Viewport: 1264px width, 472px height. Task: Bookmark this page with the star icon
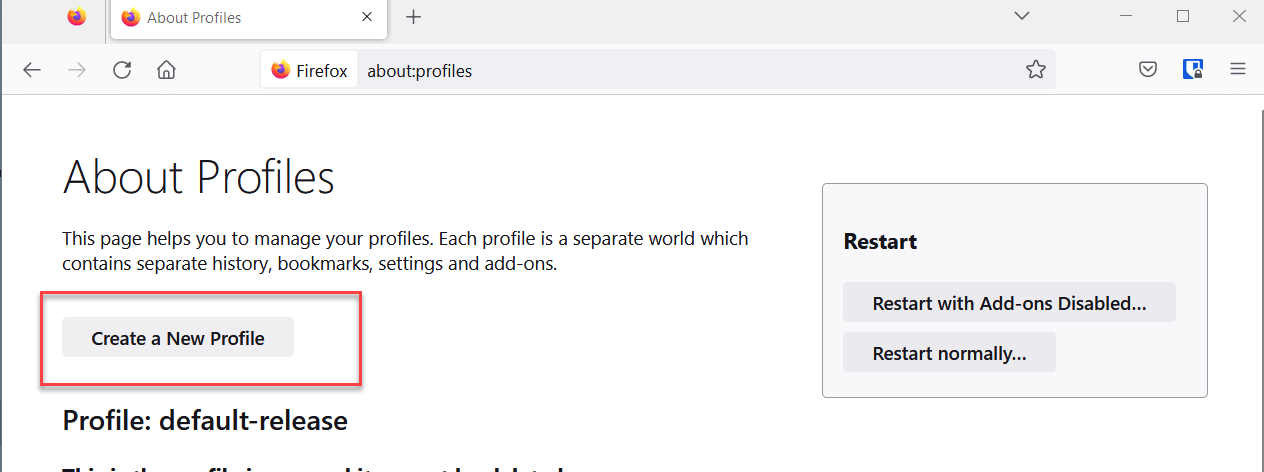pyautogui.click(x=1035, y=70)
